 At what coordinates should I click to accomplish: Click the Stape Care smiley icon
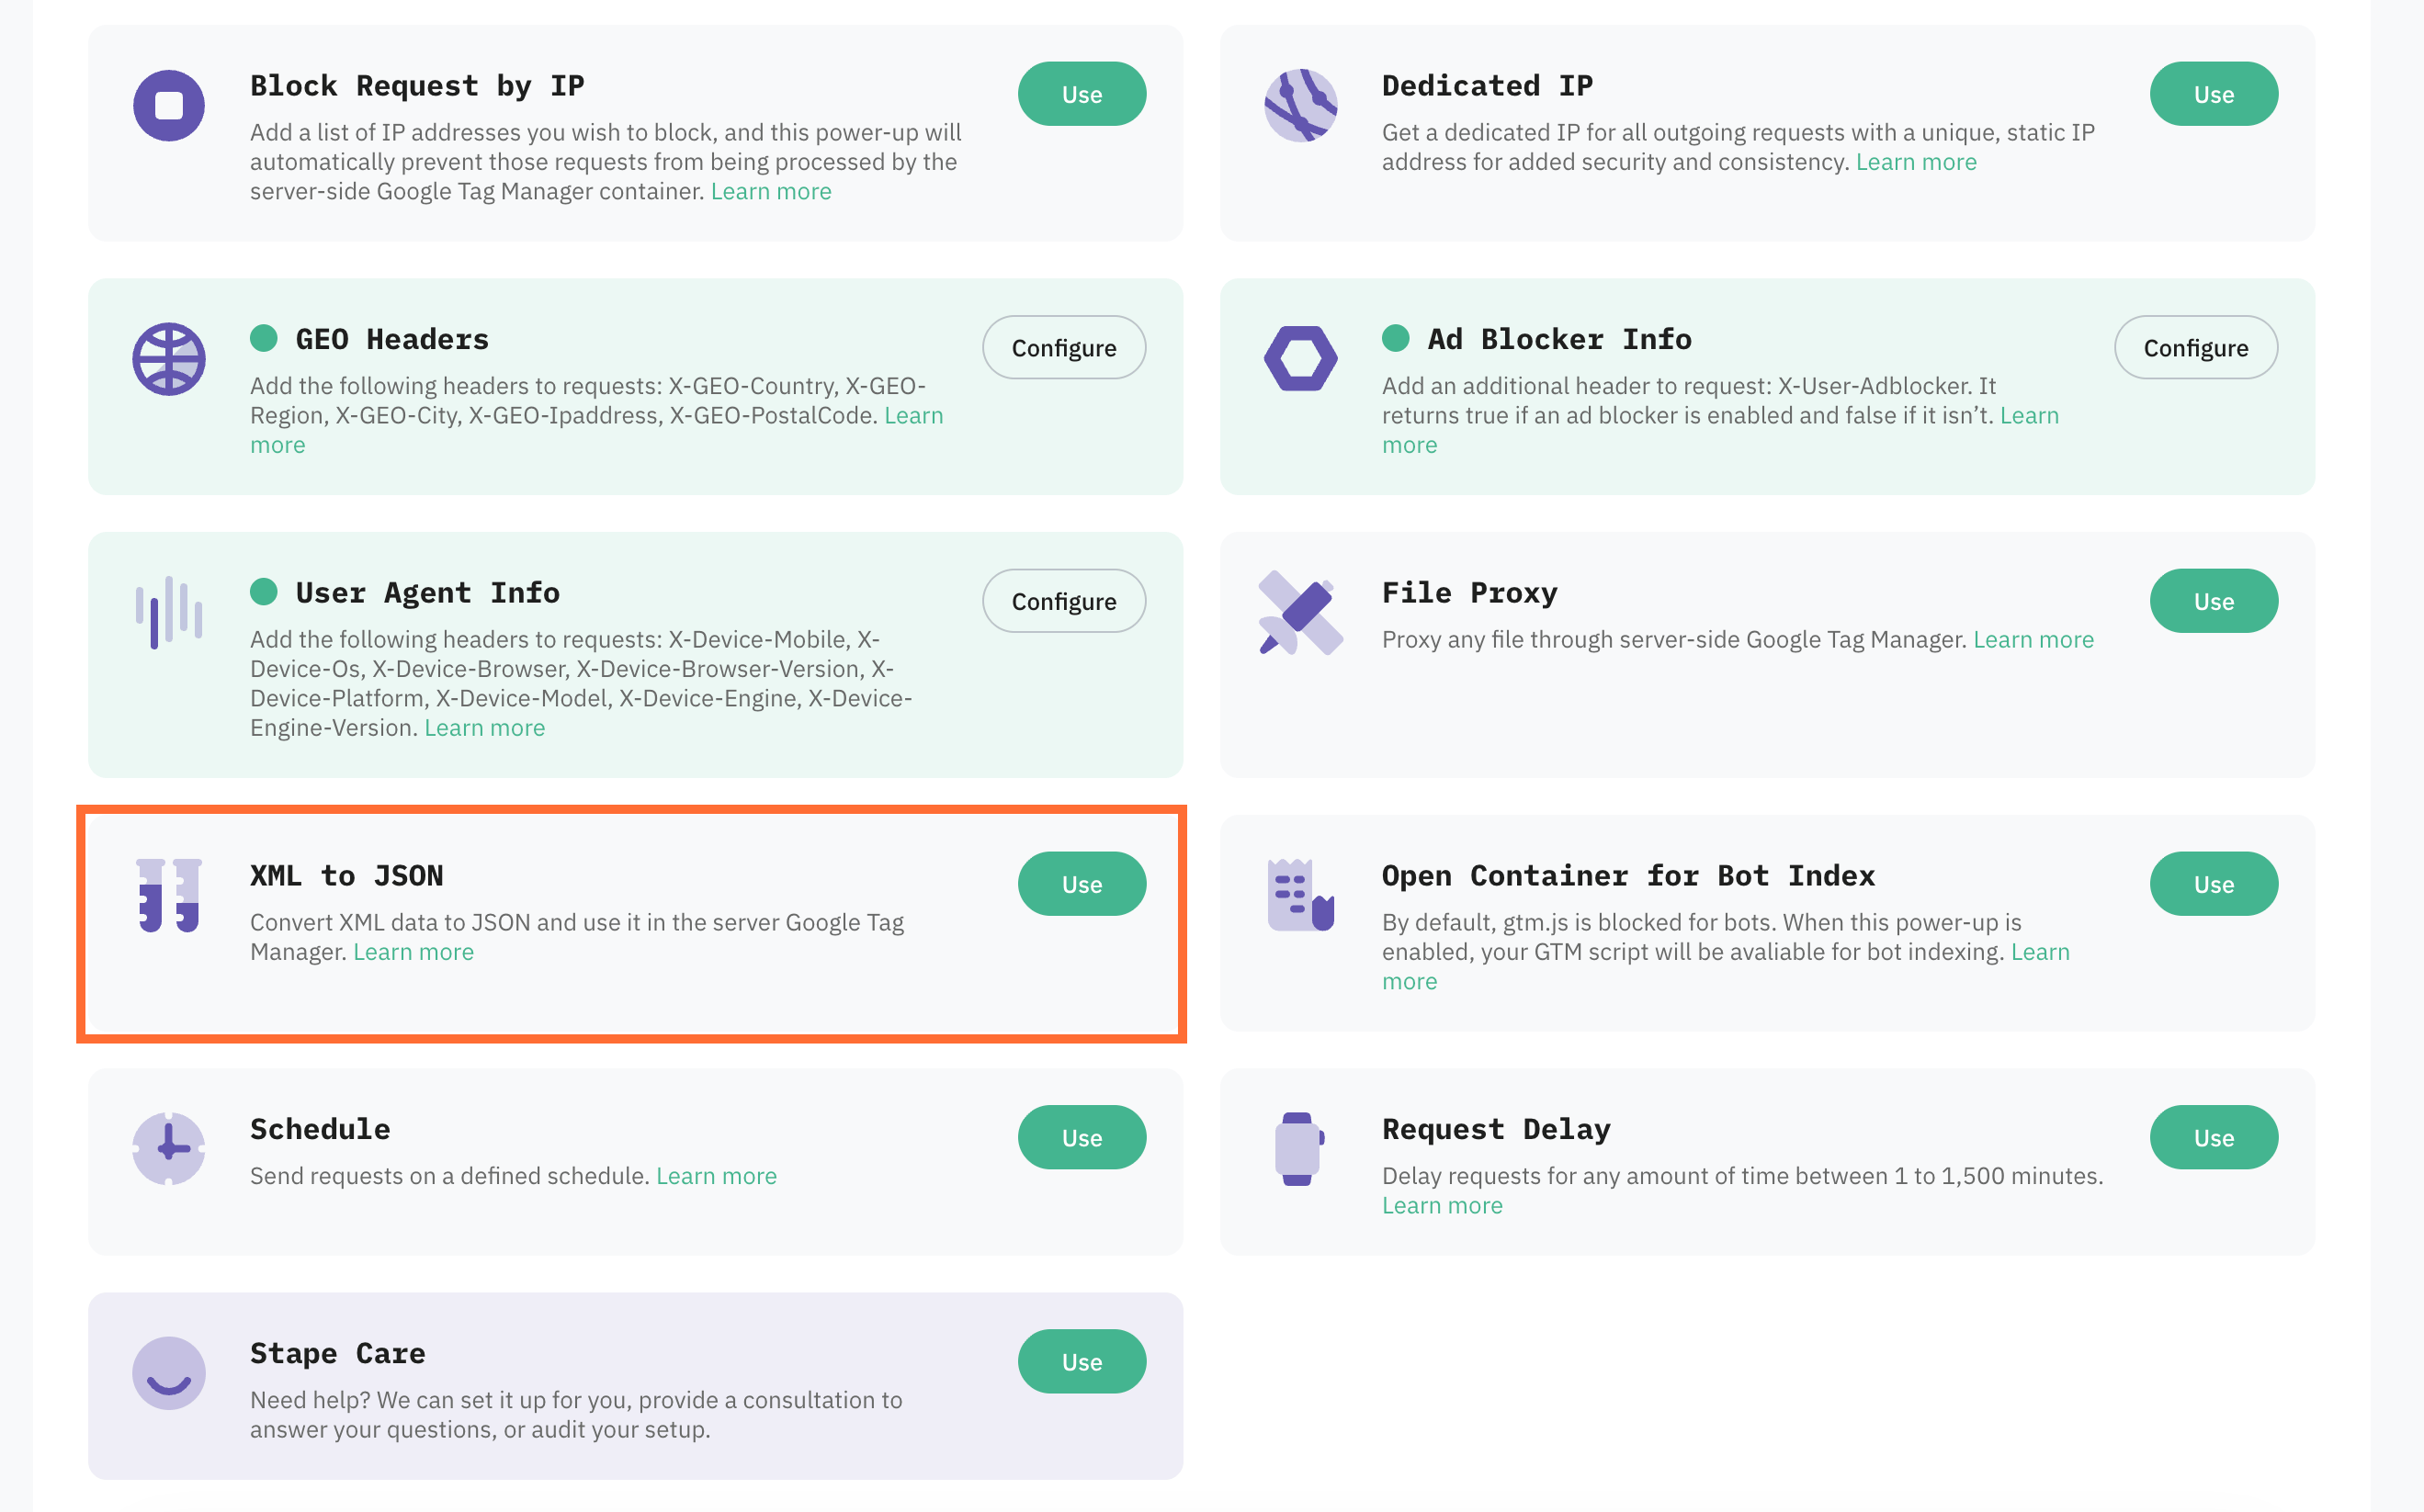[169, 1373]
